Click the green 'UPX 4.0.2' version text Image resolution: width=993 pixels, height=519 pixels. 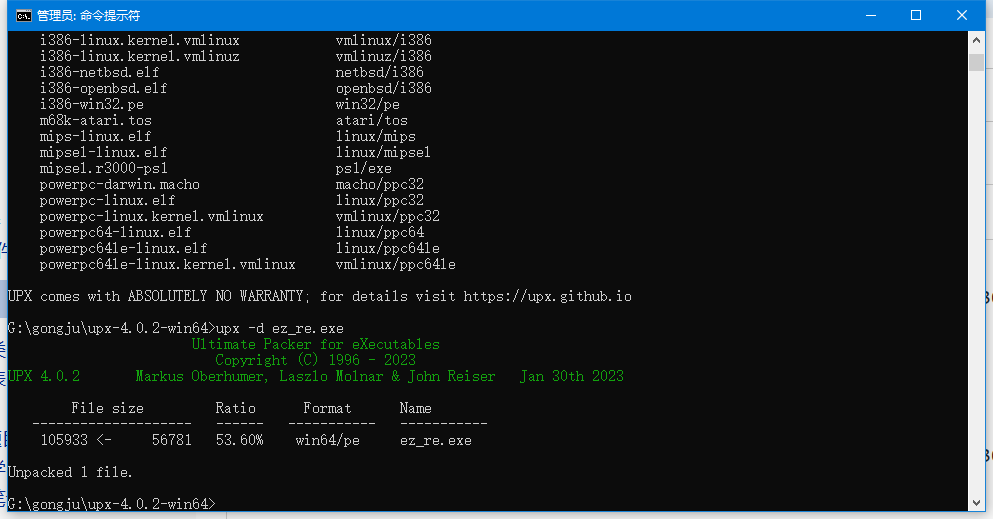point(44,376)
